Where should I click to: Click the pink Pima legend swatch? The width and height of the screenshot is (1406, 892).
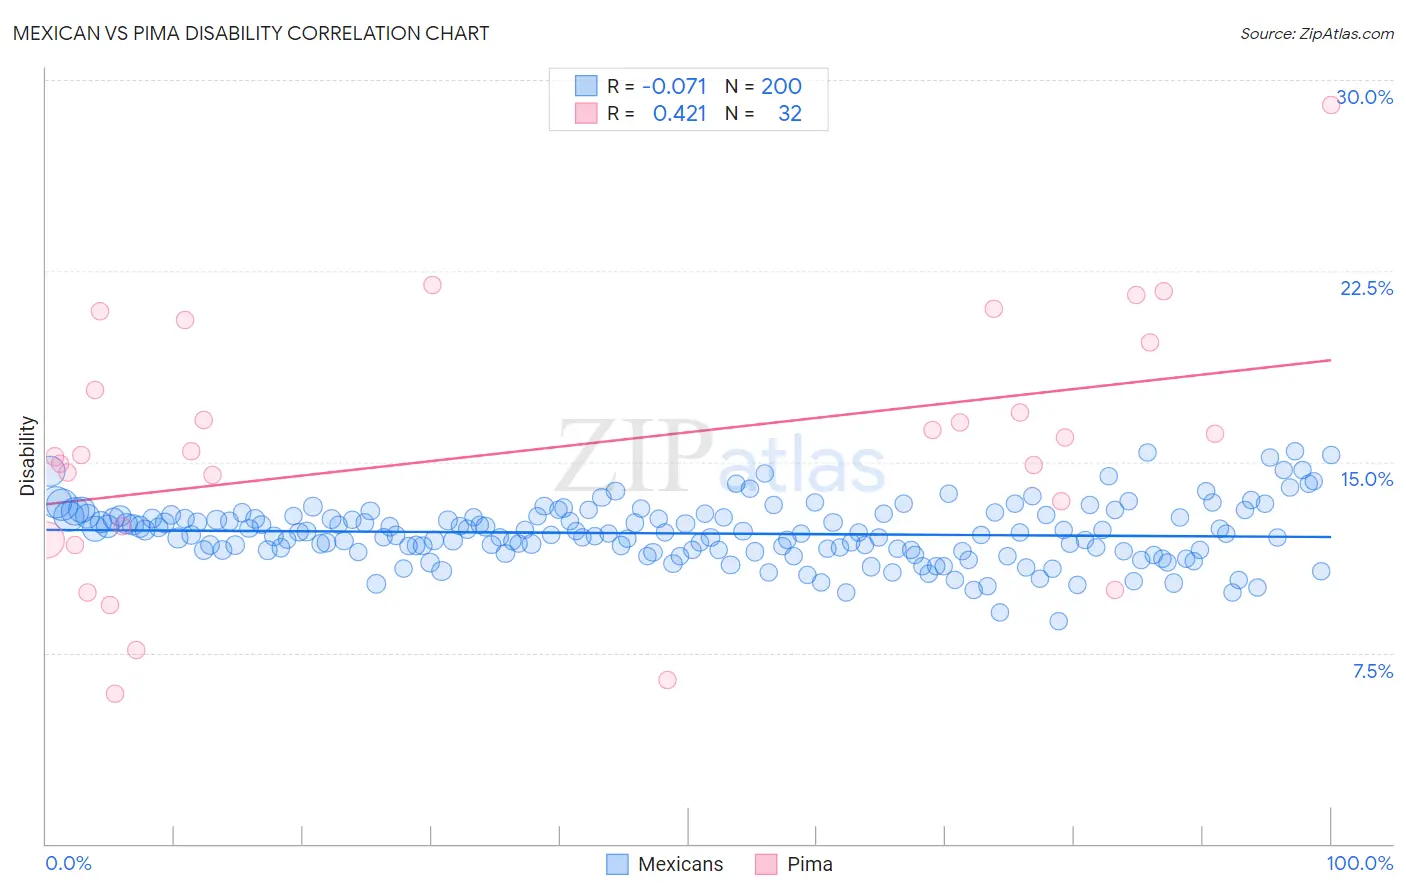pyautogui.click(x=766, y=864)
